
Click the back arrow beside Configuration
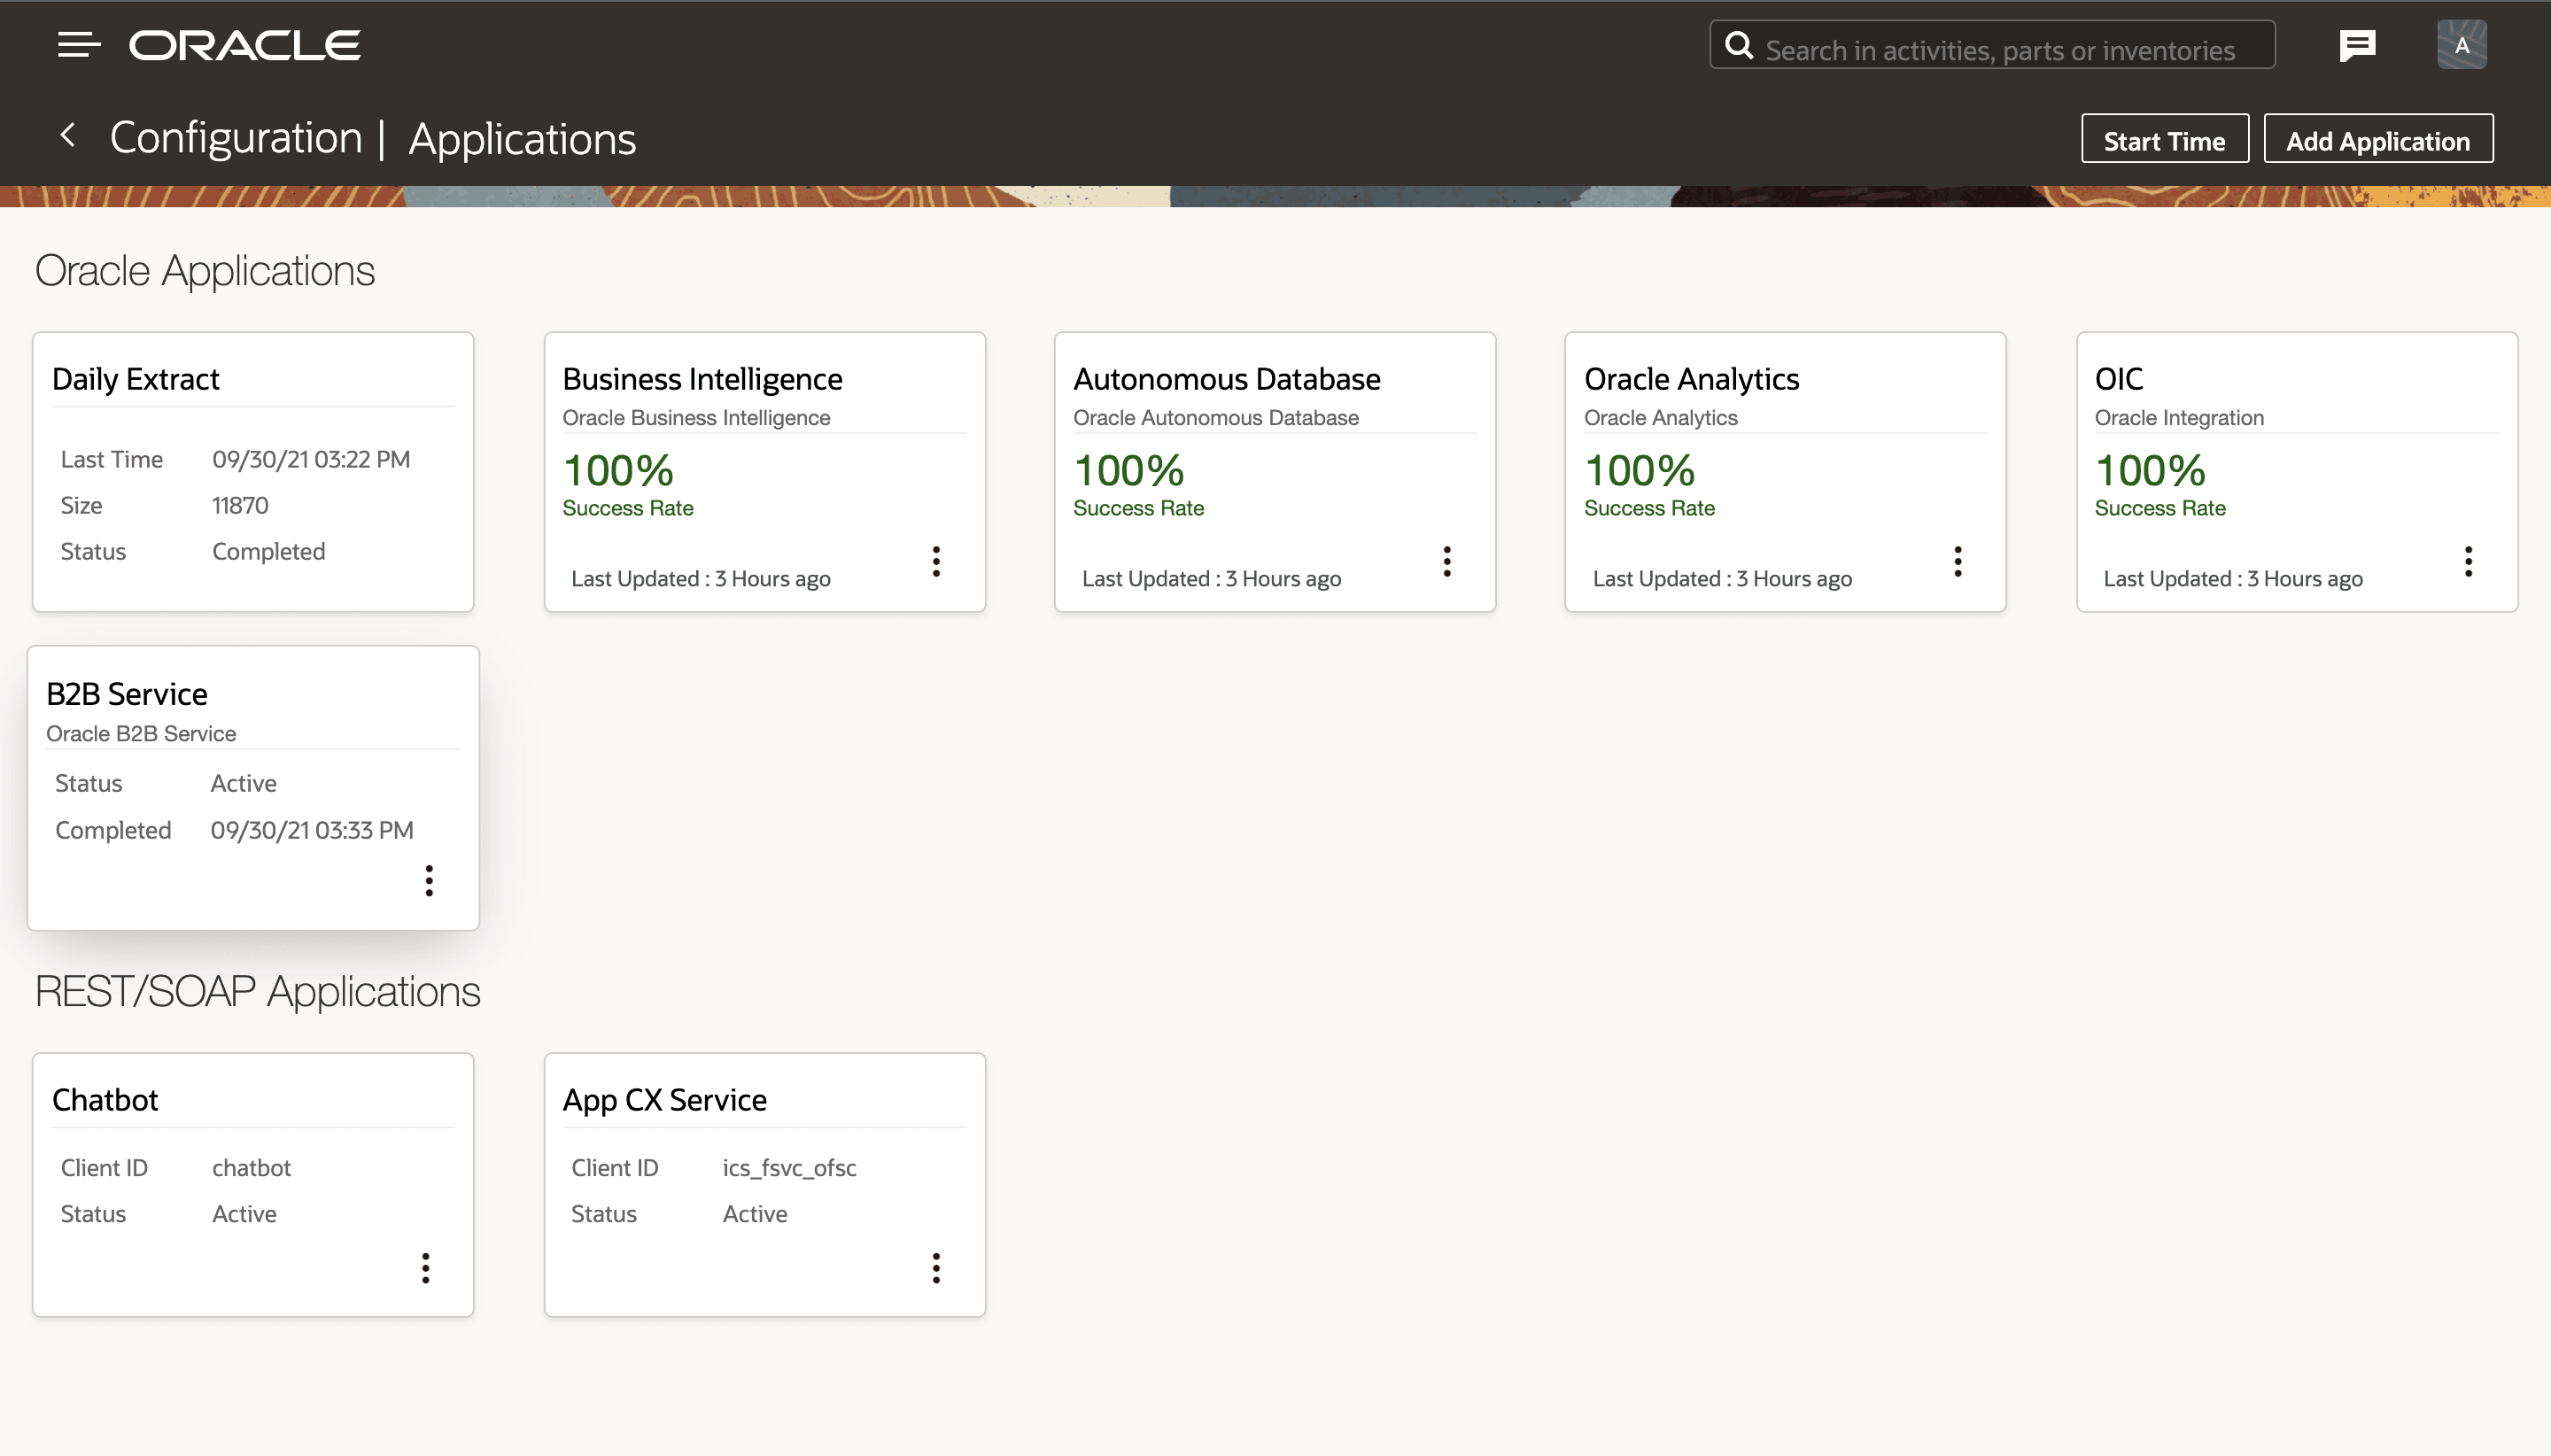click(68, 135)
